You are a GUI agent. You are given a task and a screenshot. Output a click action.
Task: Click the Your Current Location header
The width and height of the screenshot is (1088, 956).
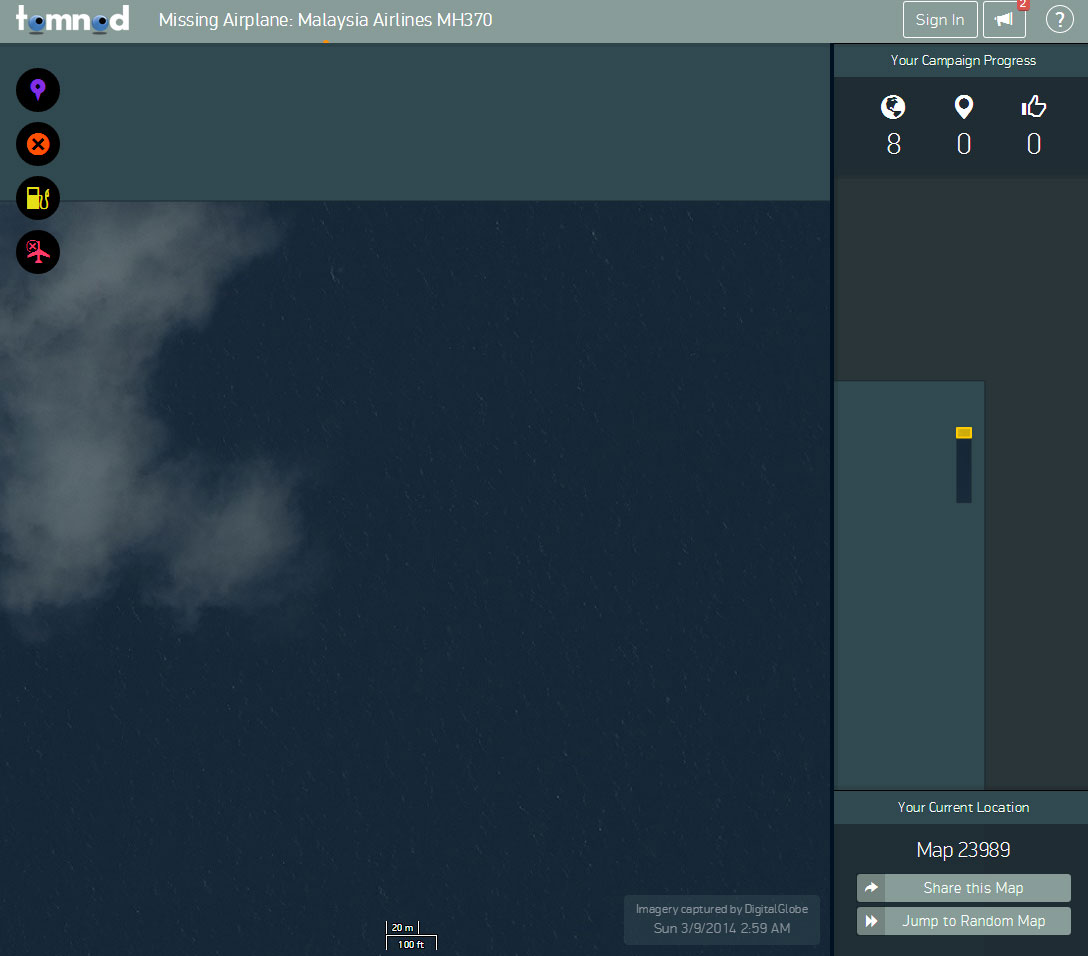click(963, 807)
